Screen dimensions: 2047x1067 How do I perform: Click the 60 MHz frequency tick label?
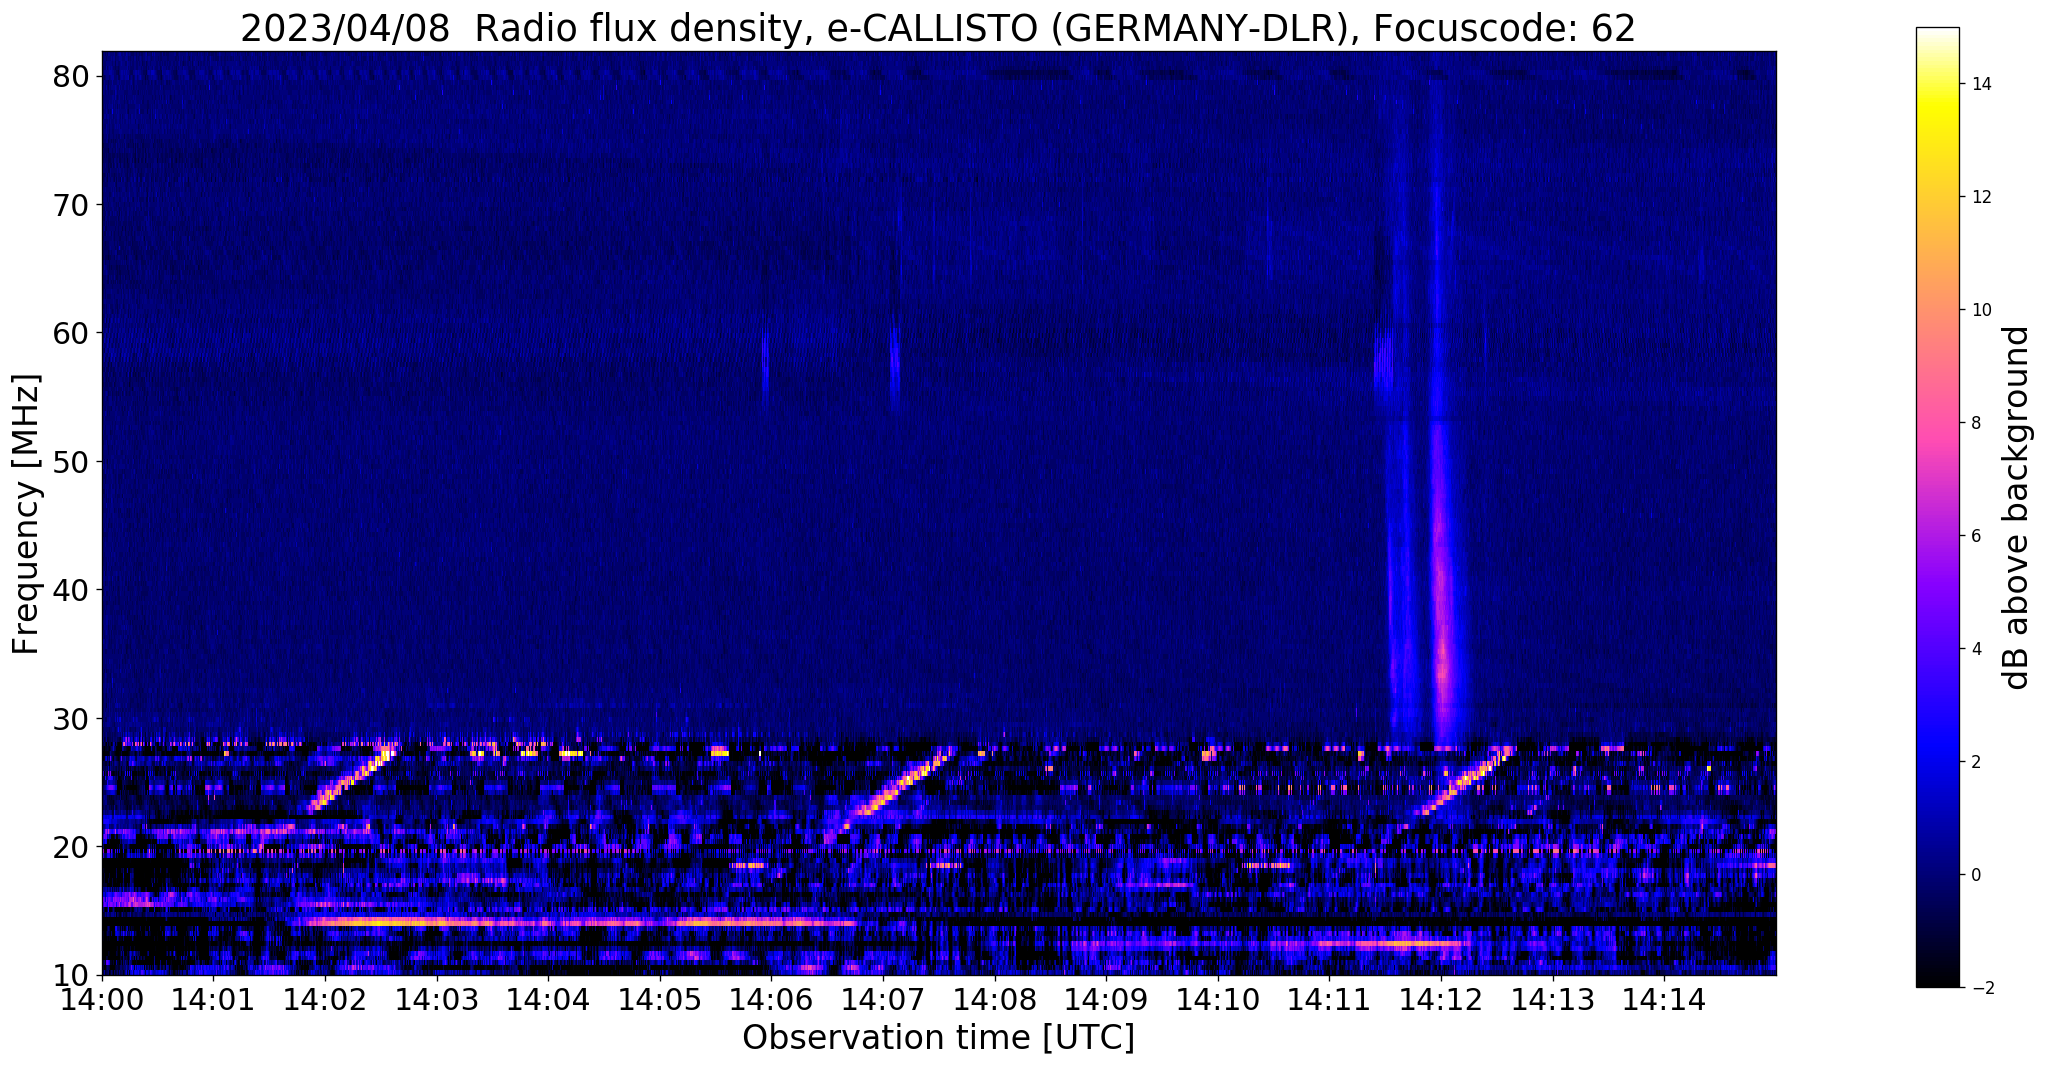(72, 333)
